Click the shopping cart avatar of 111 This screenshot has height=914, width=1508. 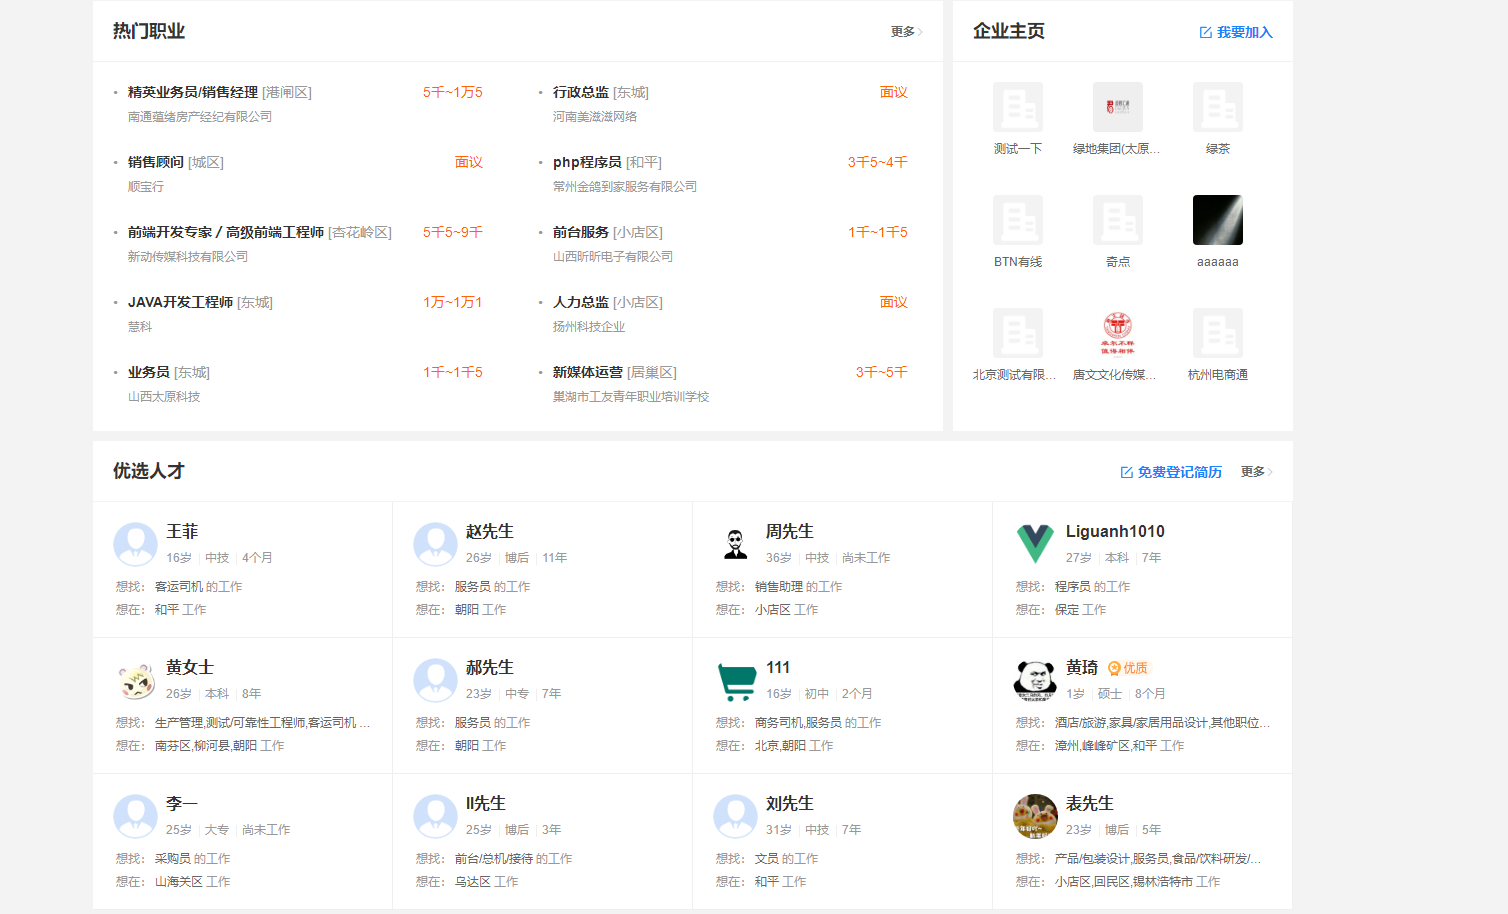(x=735, y=681)
